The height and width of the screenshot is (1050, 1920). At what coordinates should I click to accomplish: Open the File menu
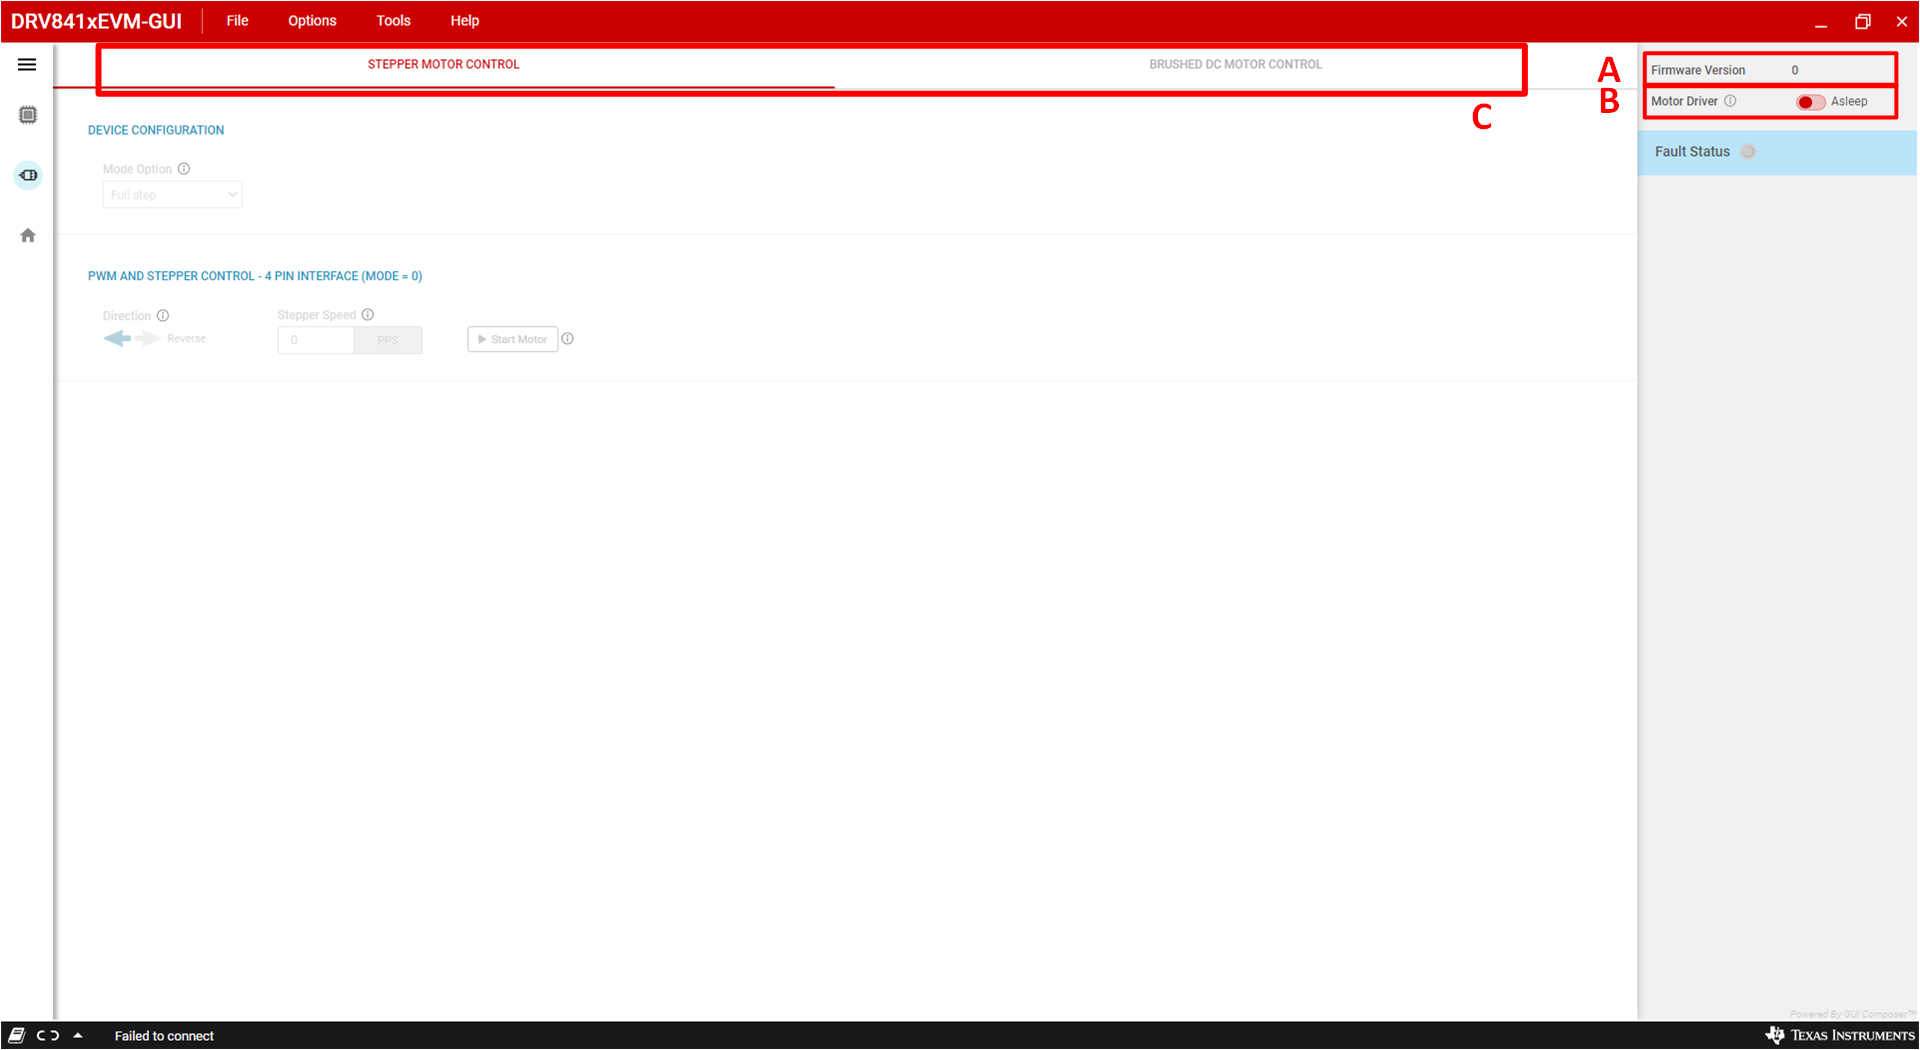point(237,21)
